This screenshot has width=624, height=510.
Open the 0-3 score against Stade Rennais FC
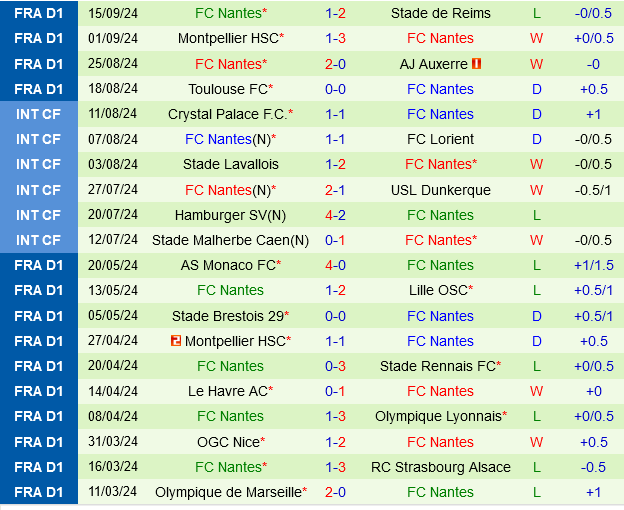[x=336, y=366]
